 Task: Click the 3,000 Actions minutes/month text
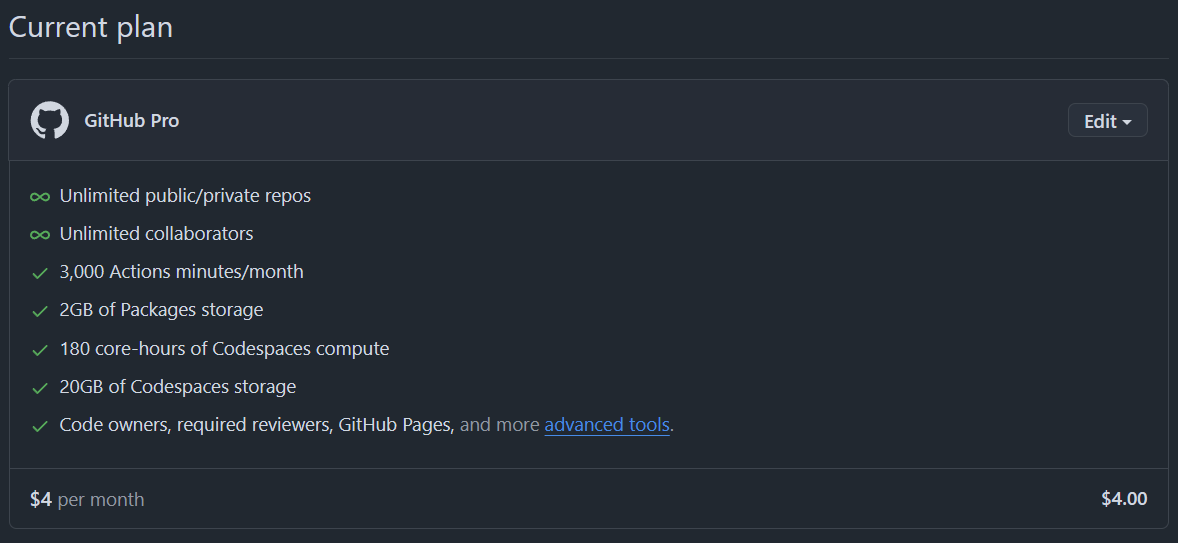pyautogui.click(x=181, y=272)
